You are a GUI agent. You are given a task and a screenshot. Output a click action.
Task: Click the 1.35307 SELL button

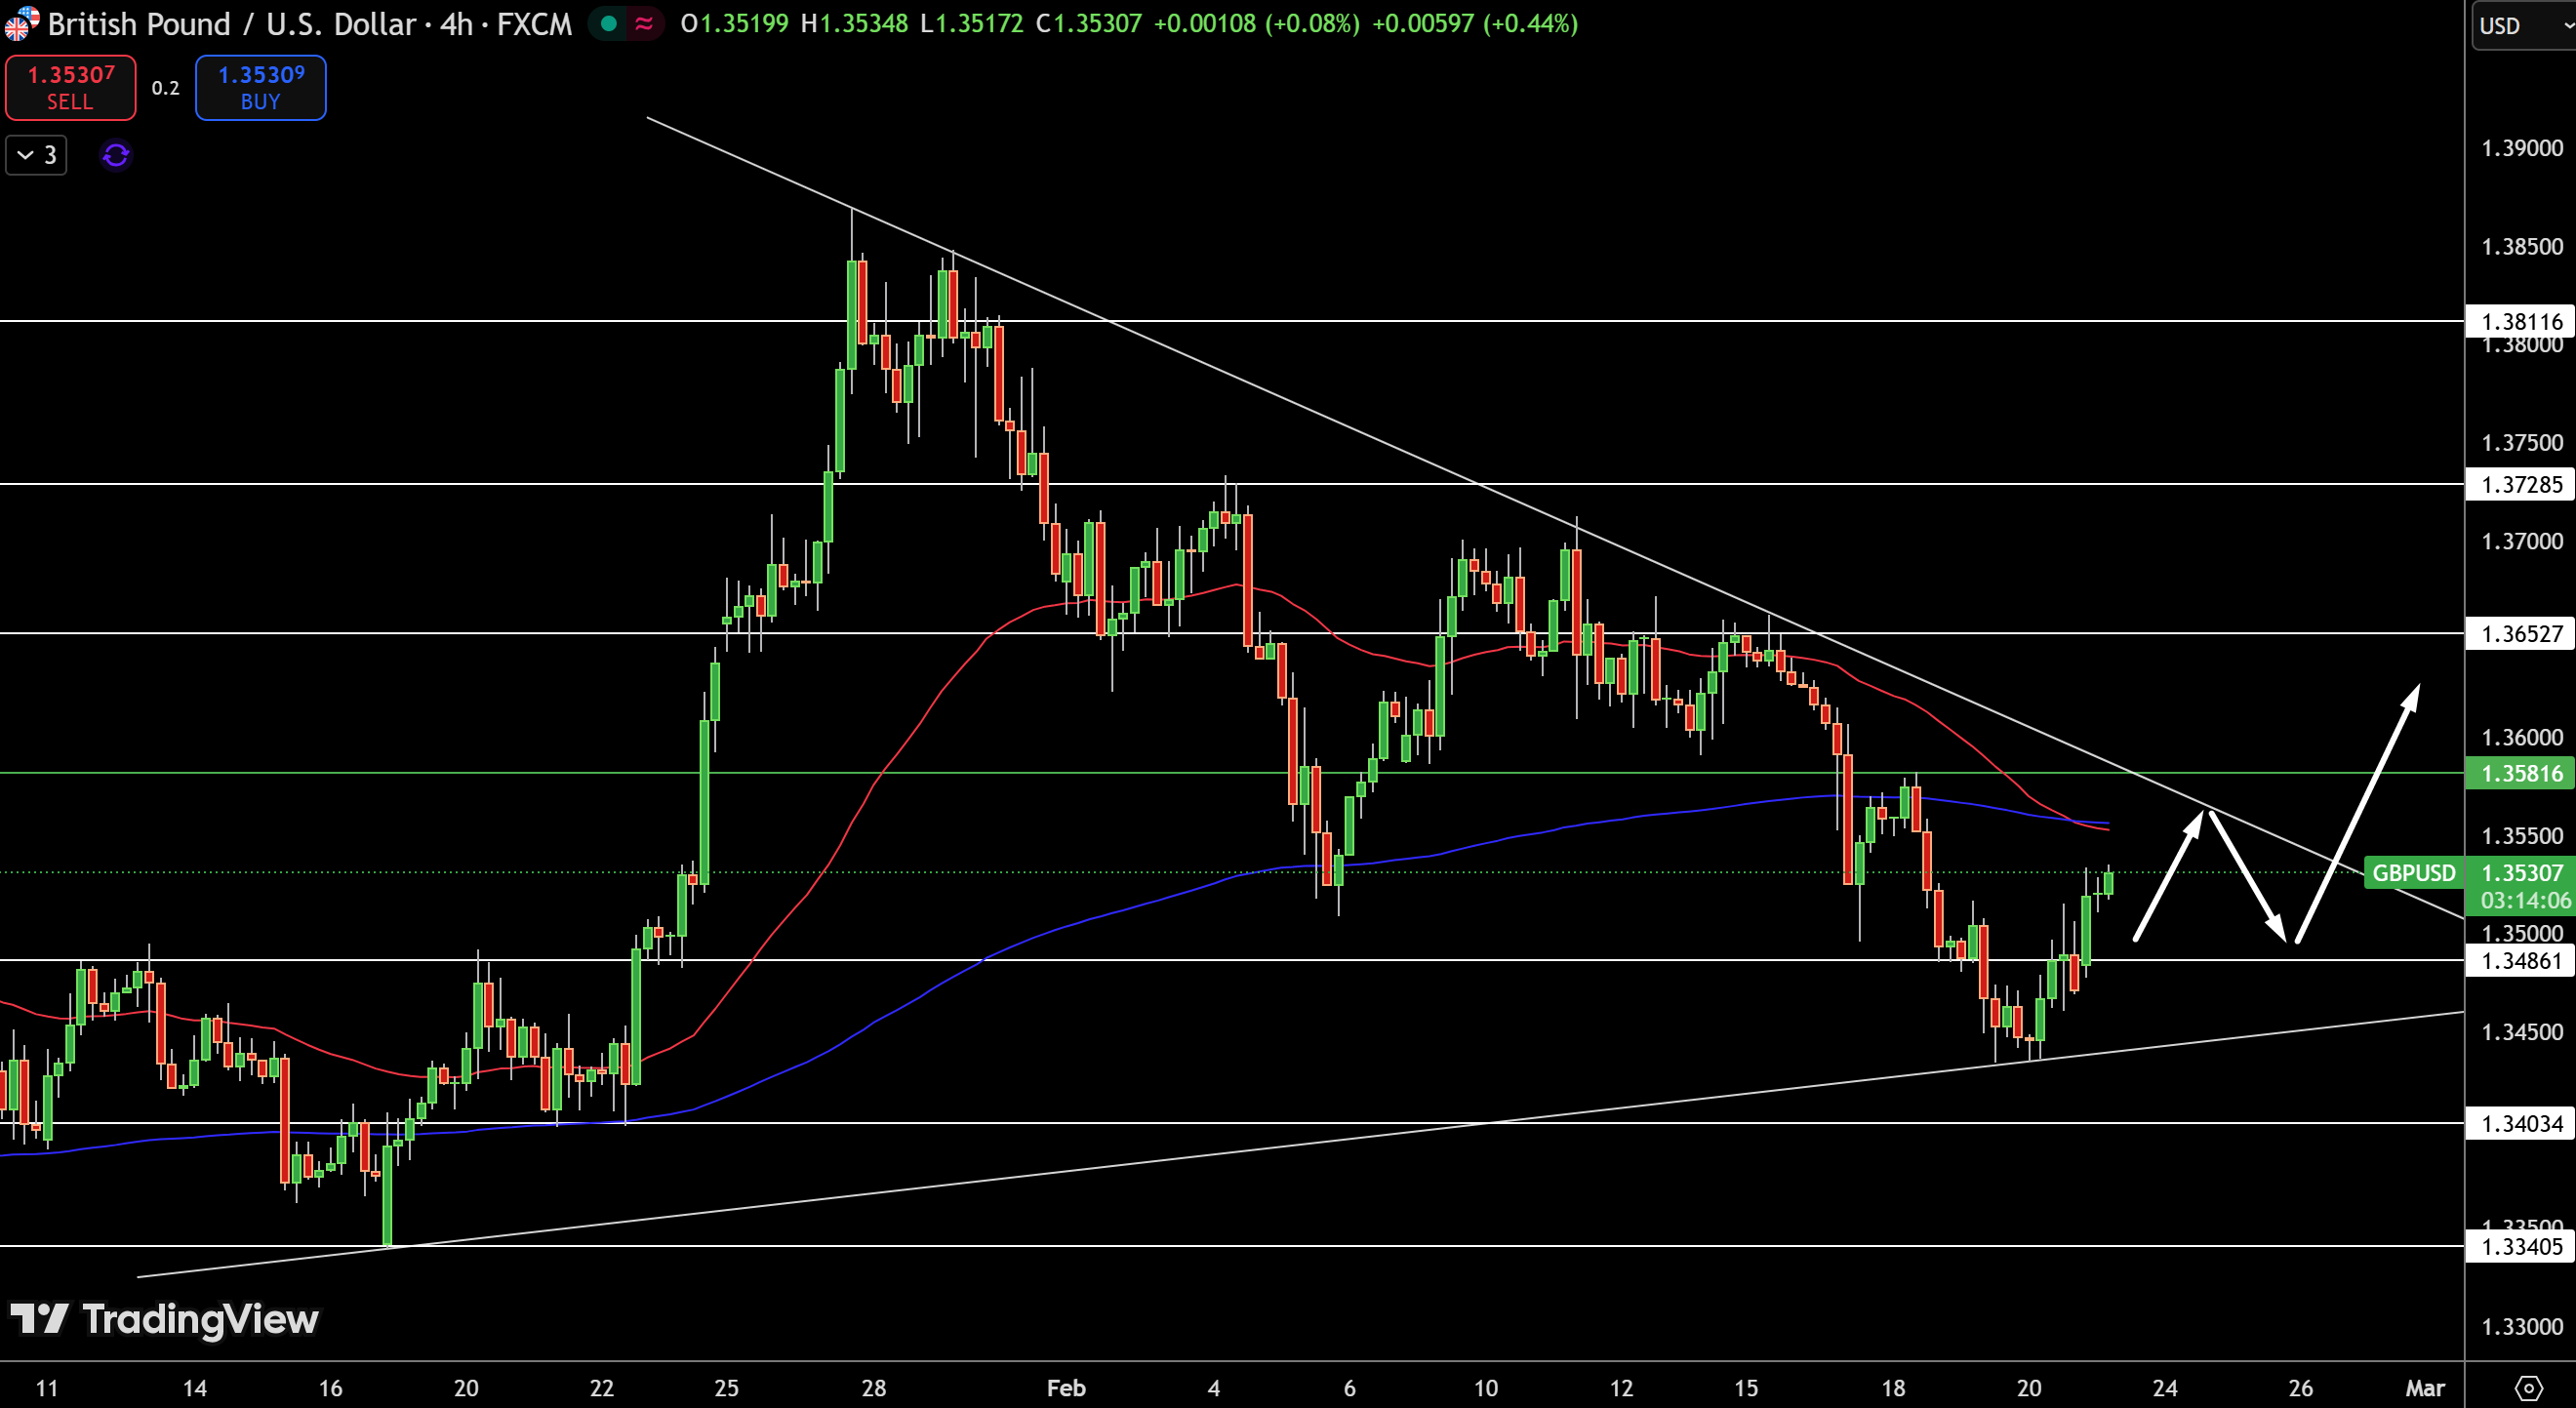(x=70, y=88)
